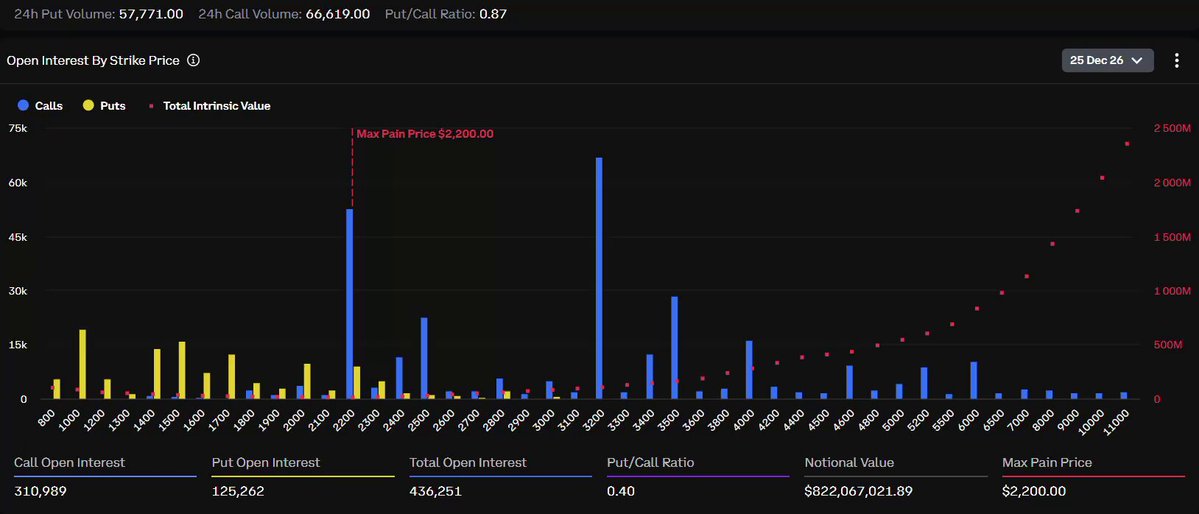Image resolution: width=1199 pixels, height=514 pixels.
Task: Click the Max Pain Price $2,200.00 label
Action: tap(425, 134)
